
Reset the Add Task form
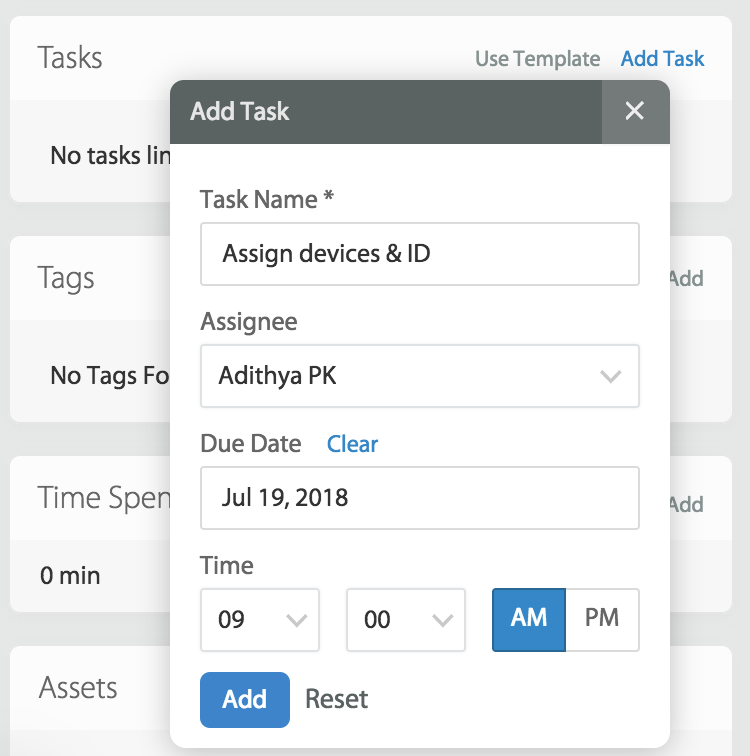(x=336, y=699)
